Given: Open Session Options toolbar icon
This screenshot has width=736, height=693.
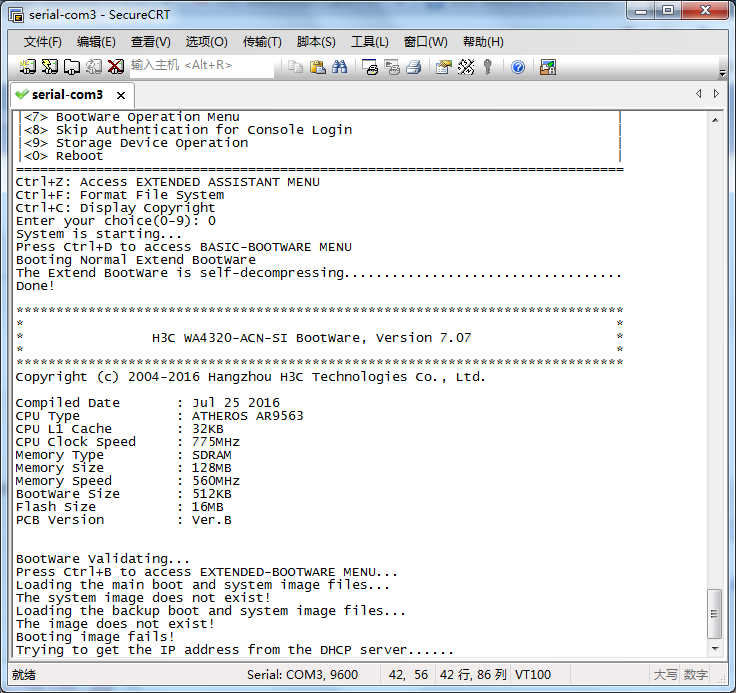Looking at the screenshot, I should [443, 67].
